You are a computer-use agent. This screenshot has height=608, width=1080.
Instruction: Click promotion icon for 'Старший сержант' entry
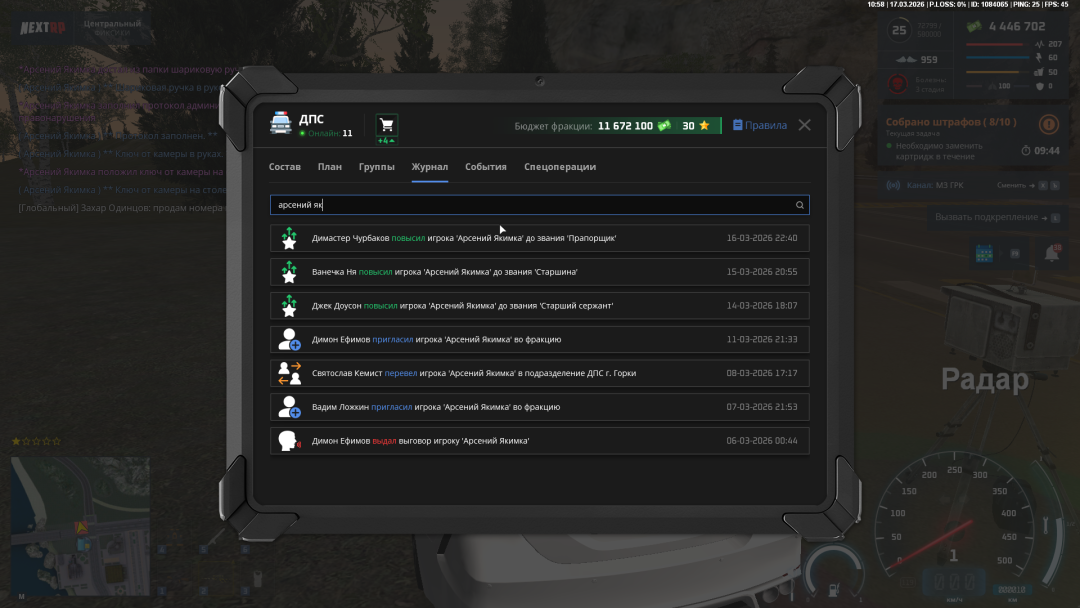[x=289, y=306]
